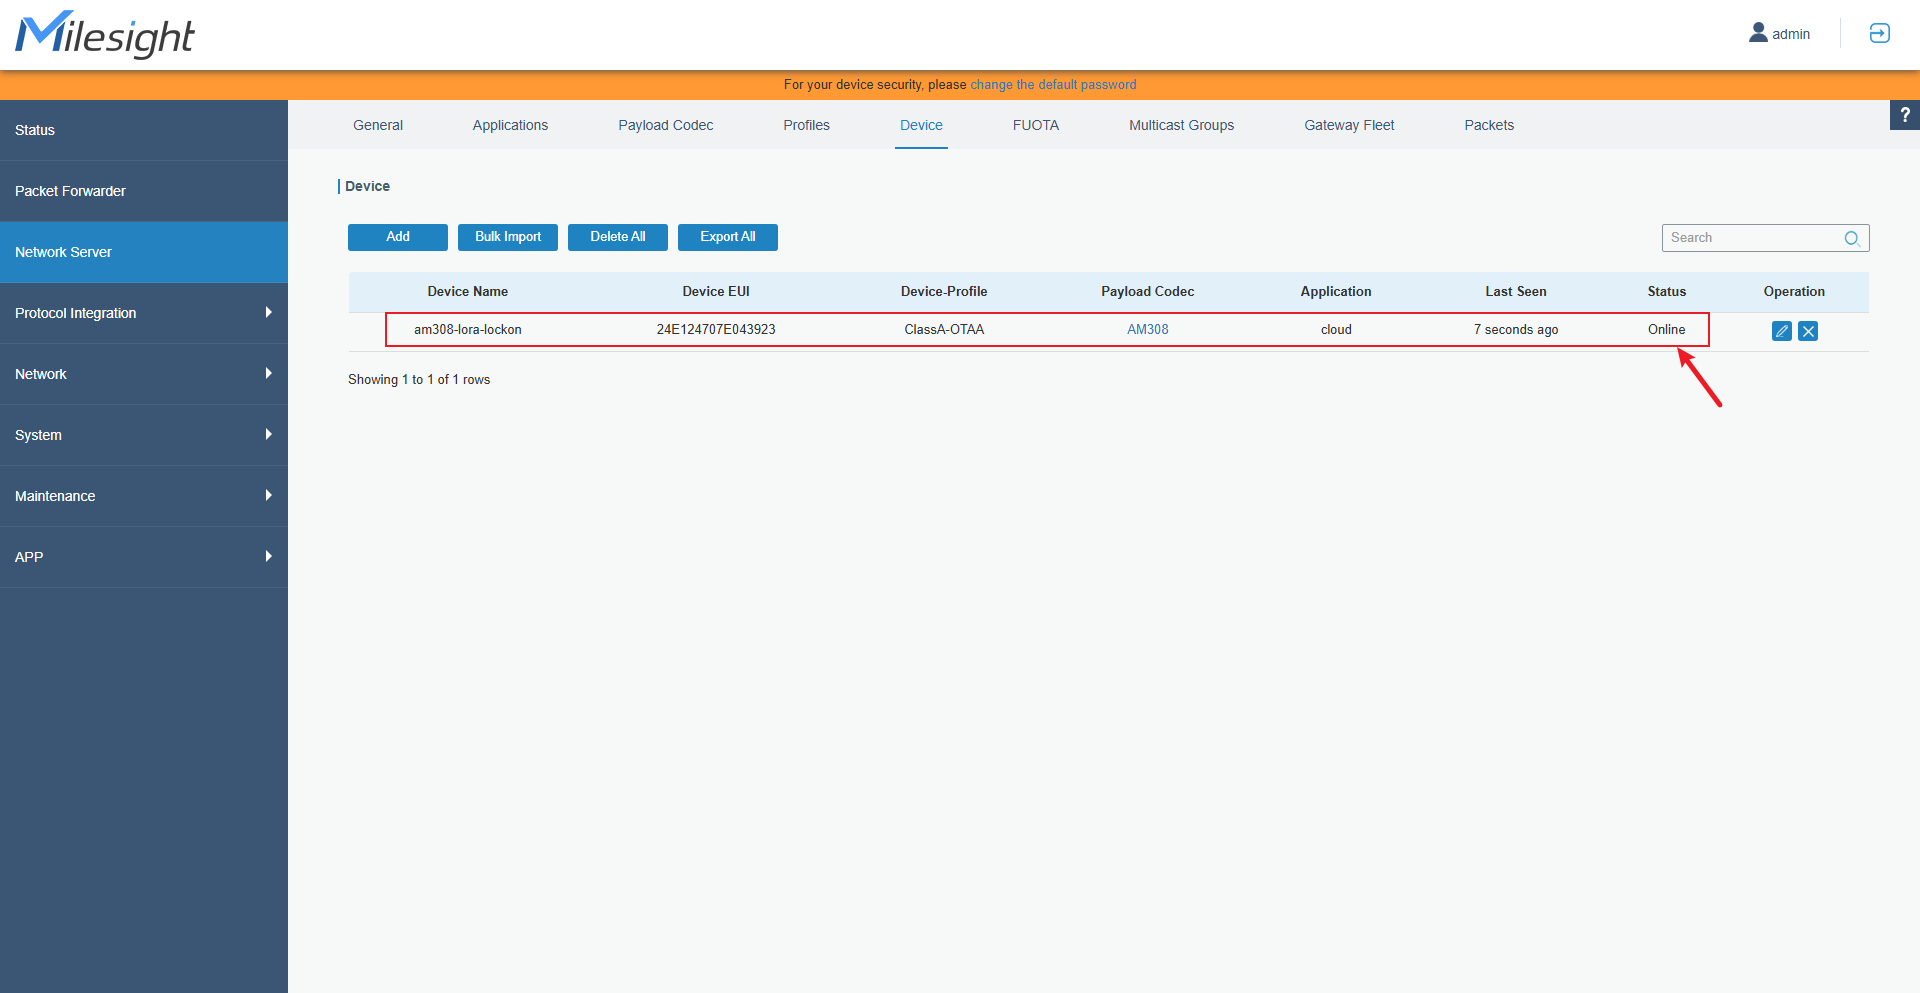This screenshot has height=993, width=1920.
Task: Click the Bulk Import button
Action: click(508, 237)
